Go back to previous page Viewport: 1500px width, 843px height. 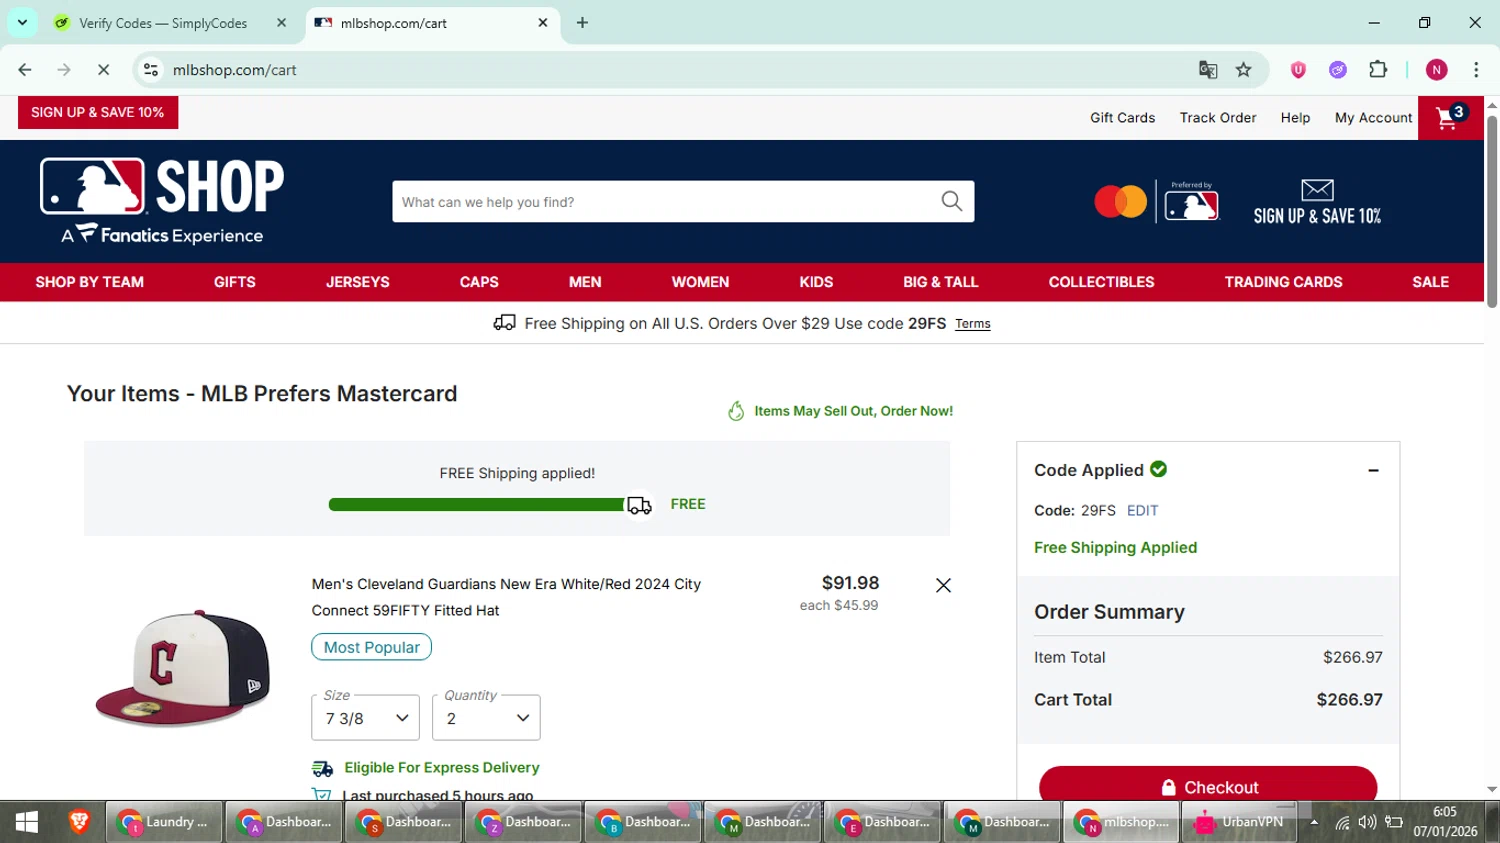tap(25, 70)
